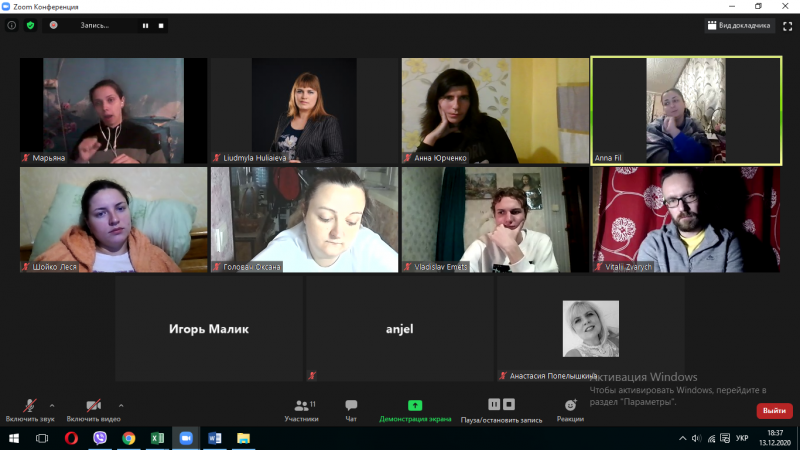Open Excel from taskbar

157,438
